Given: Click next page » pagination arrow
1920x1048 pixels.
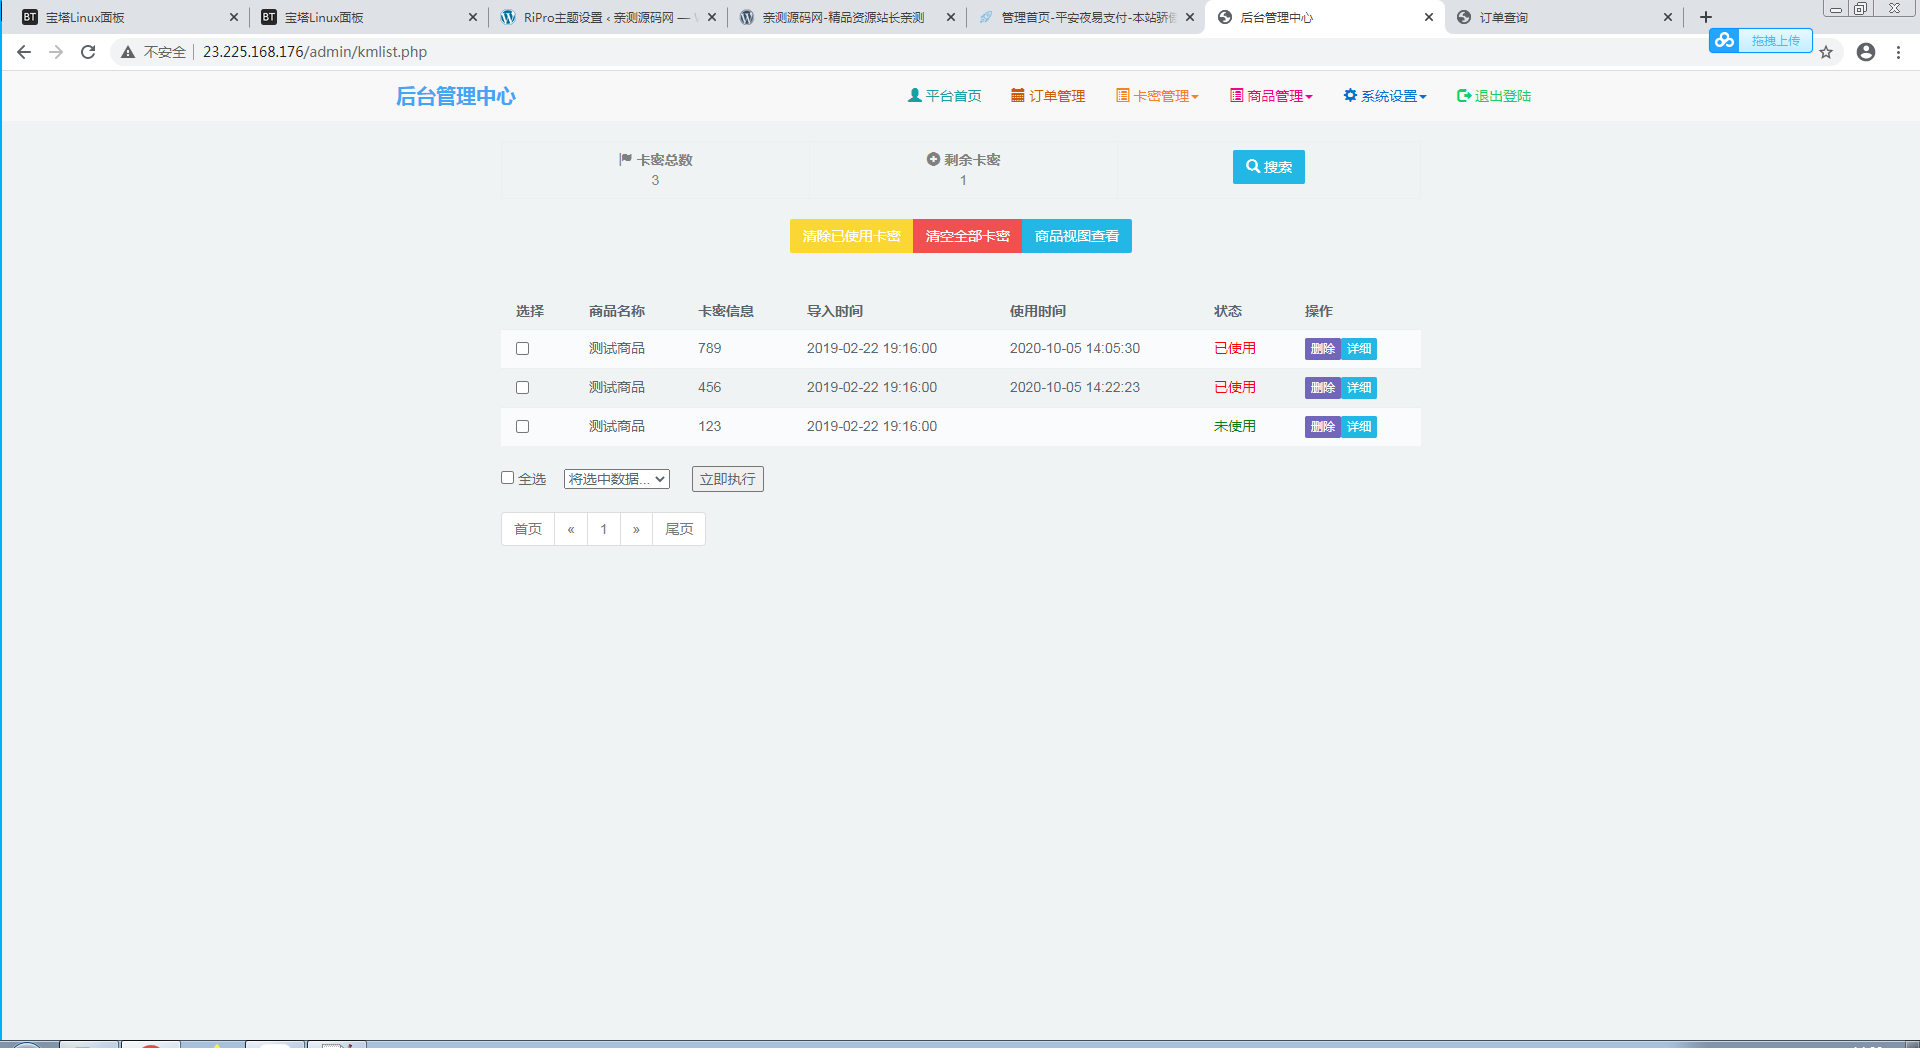Looking at the screenshot, I should (636, 529).
